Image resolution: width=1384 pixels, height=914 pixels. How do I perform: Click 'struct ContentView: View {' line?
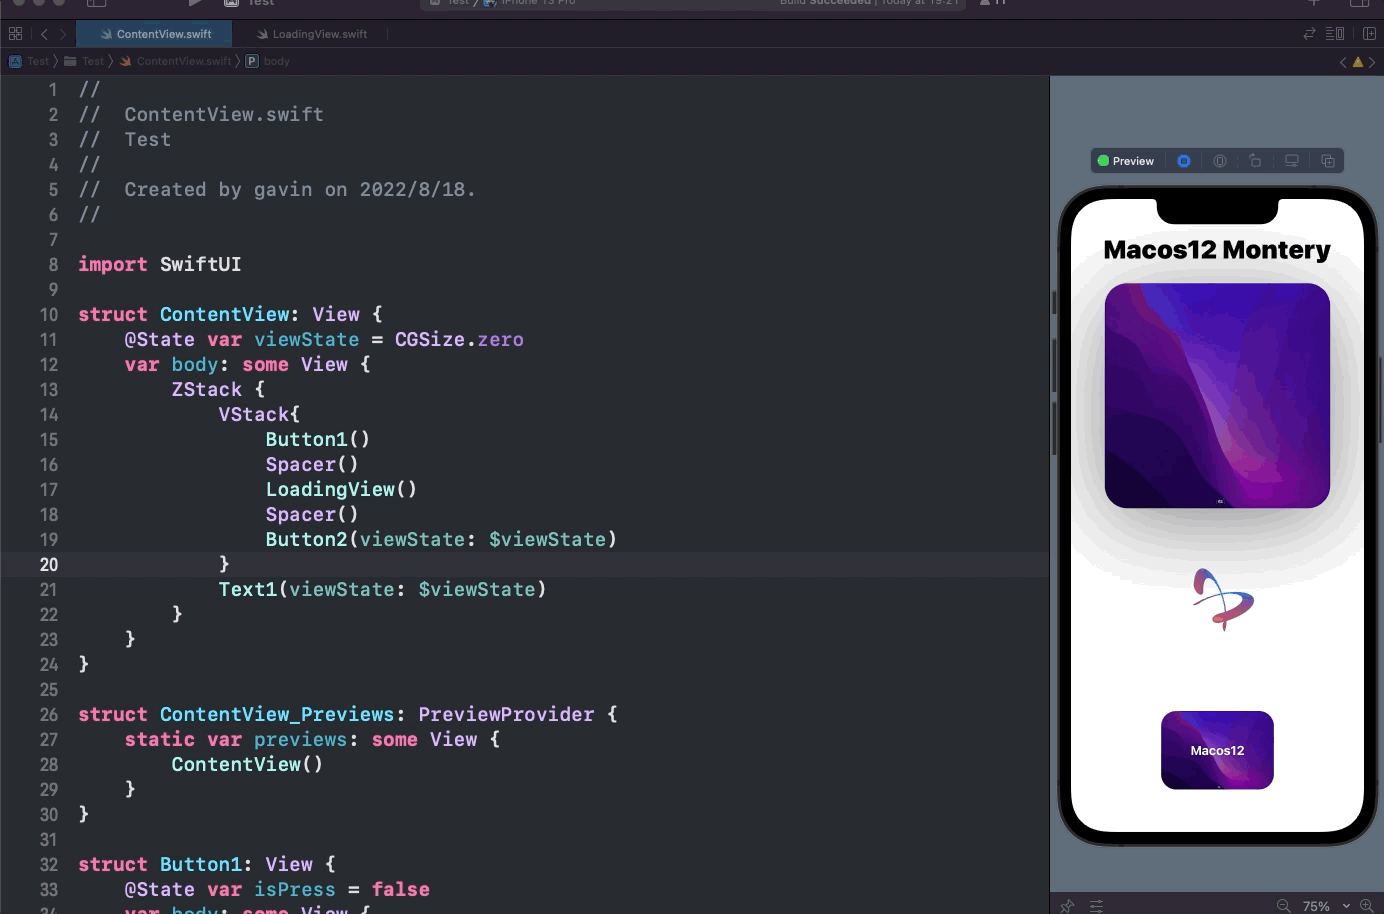pyautogui.click(x=230, y=315)
